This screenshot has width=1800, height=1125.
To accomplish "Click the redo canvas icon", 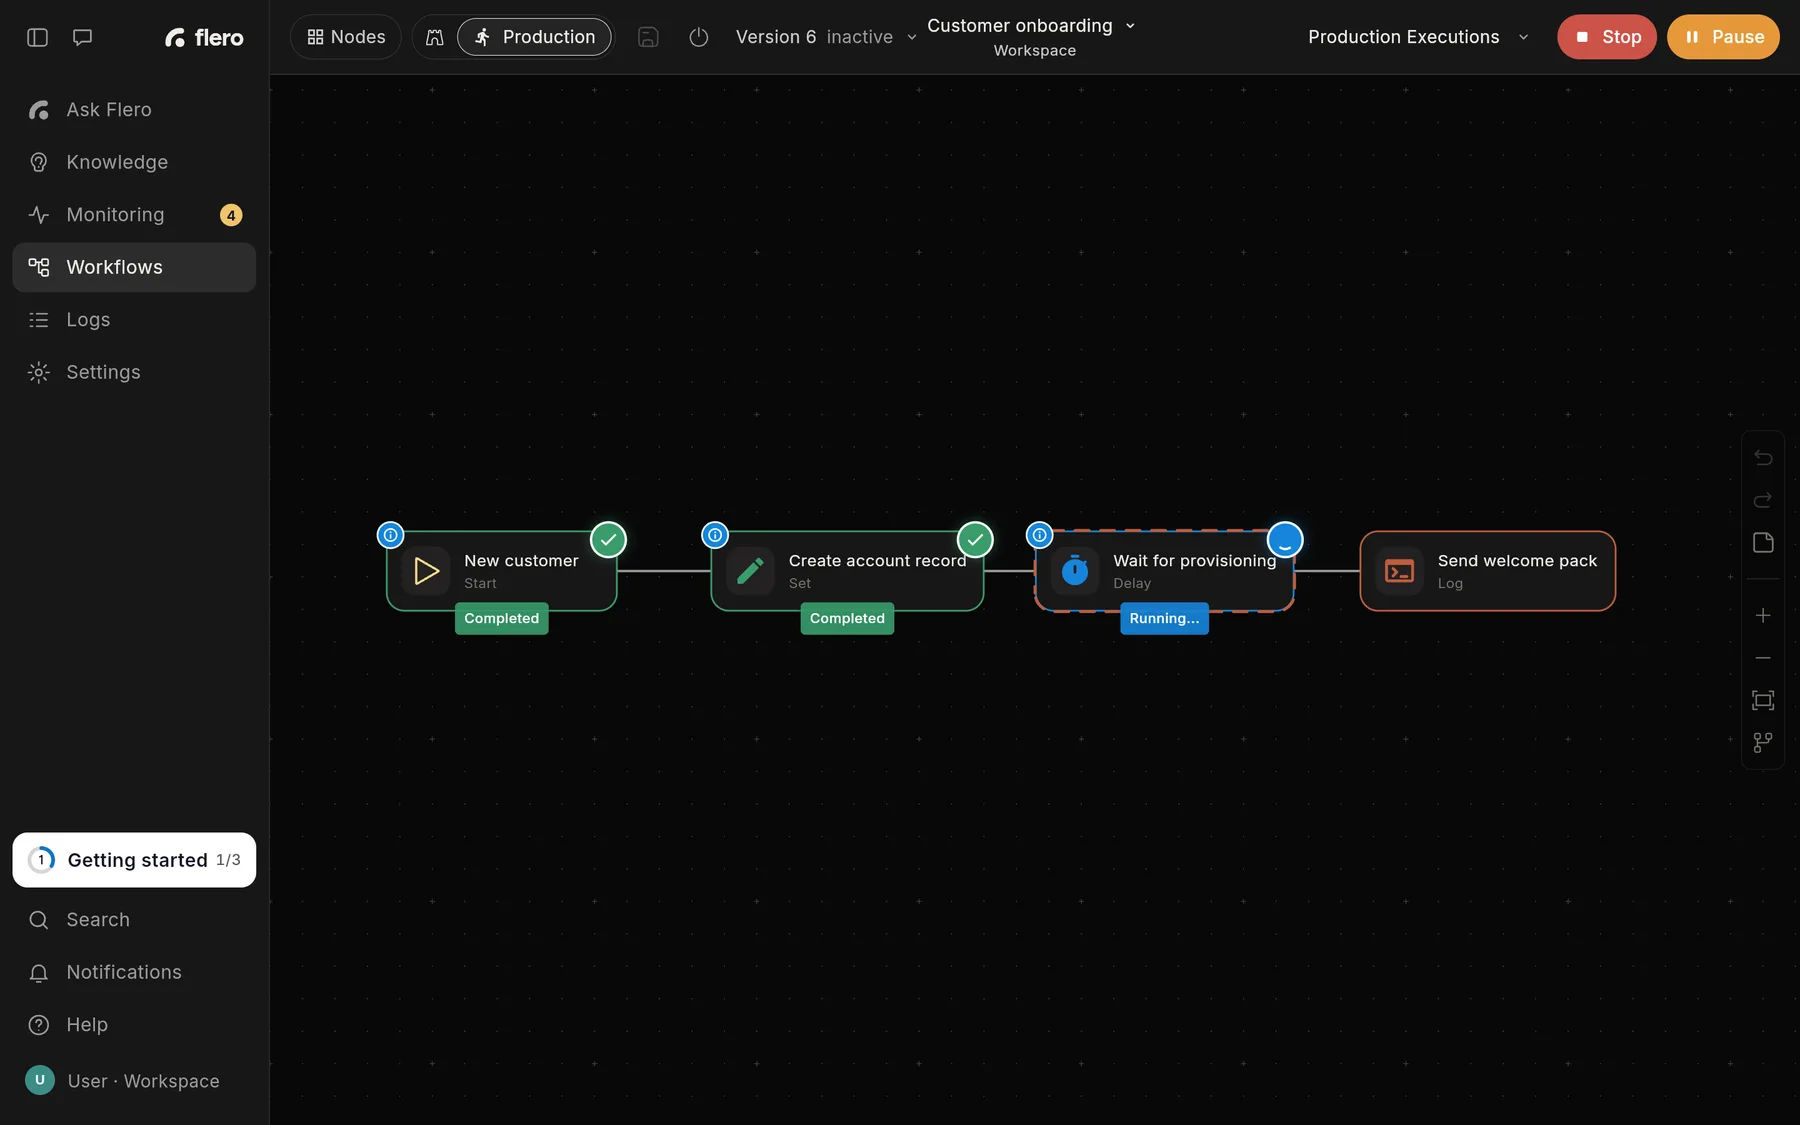I will click(x=1763, y=500).
